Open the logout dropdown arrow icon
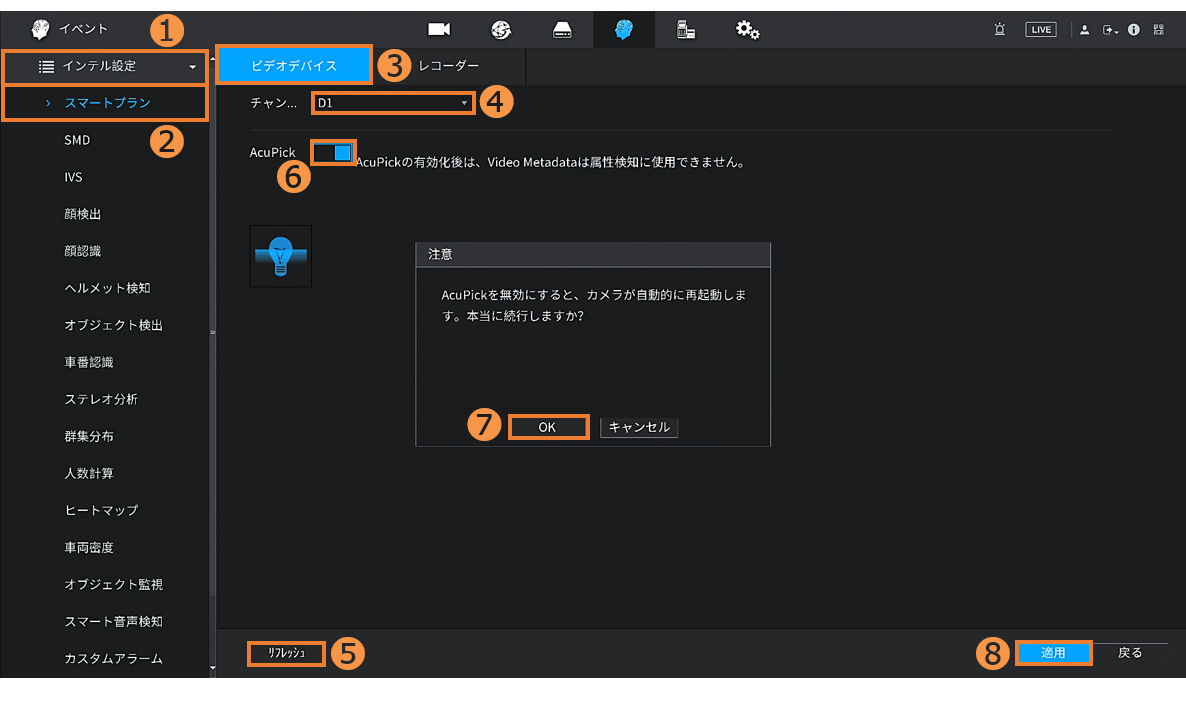The image size is (1186, 703). pyautogui.click(x=1109, y=30)
